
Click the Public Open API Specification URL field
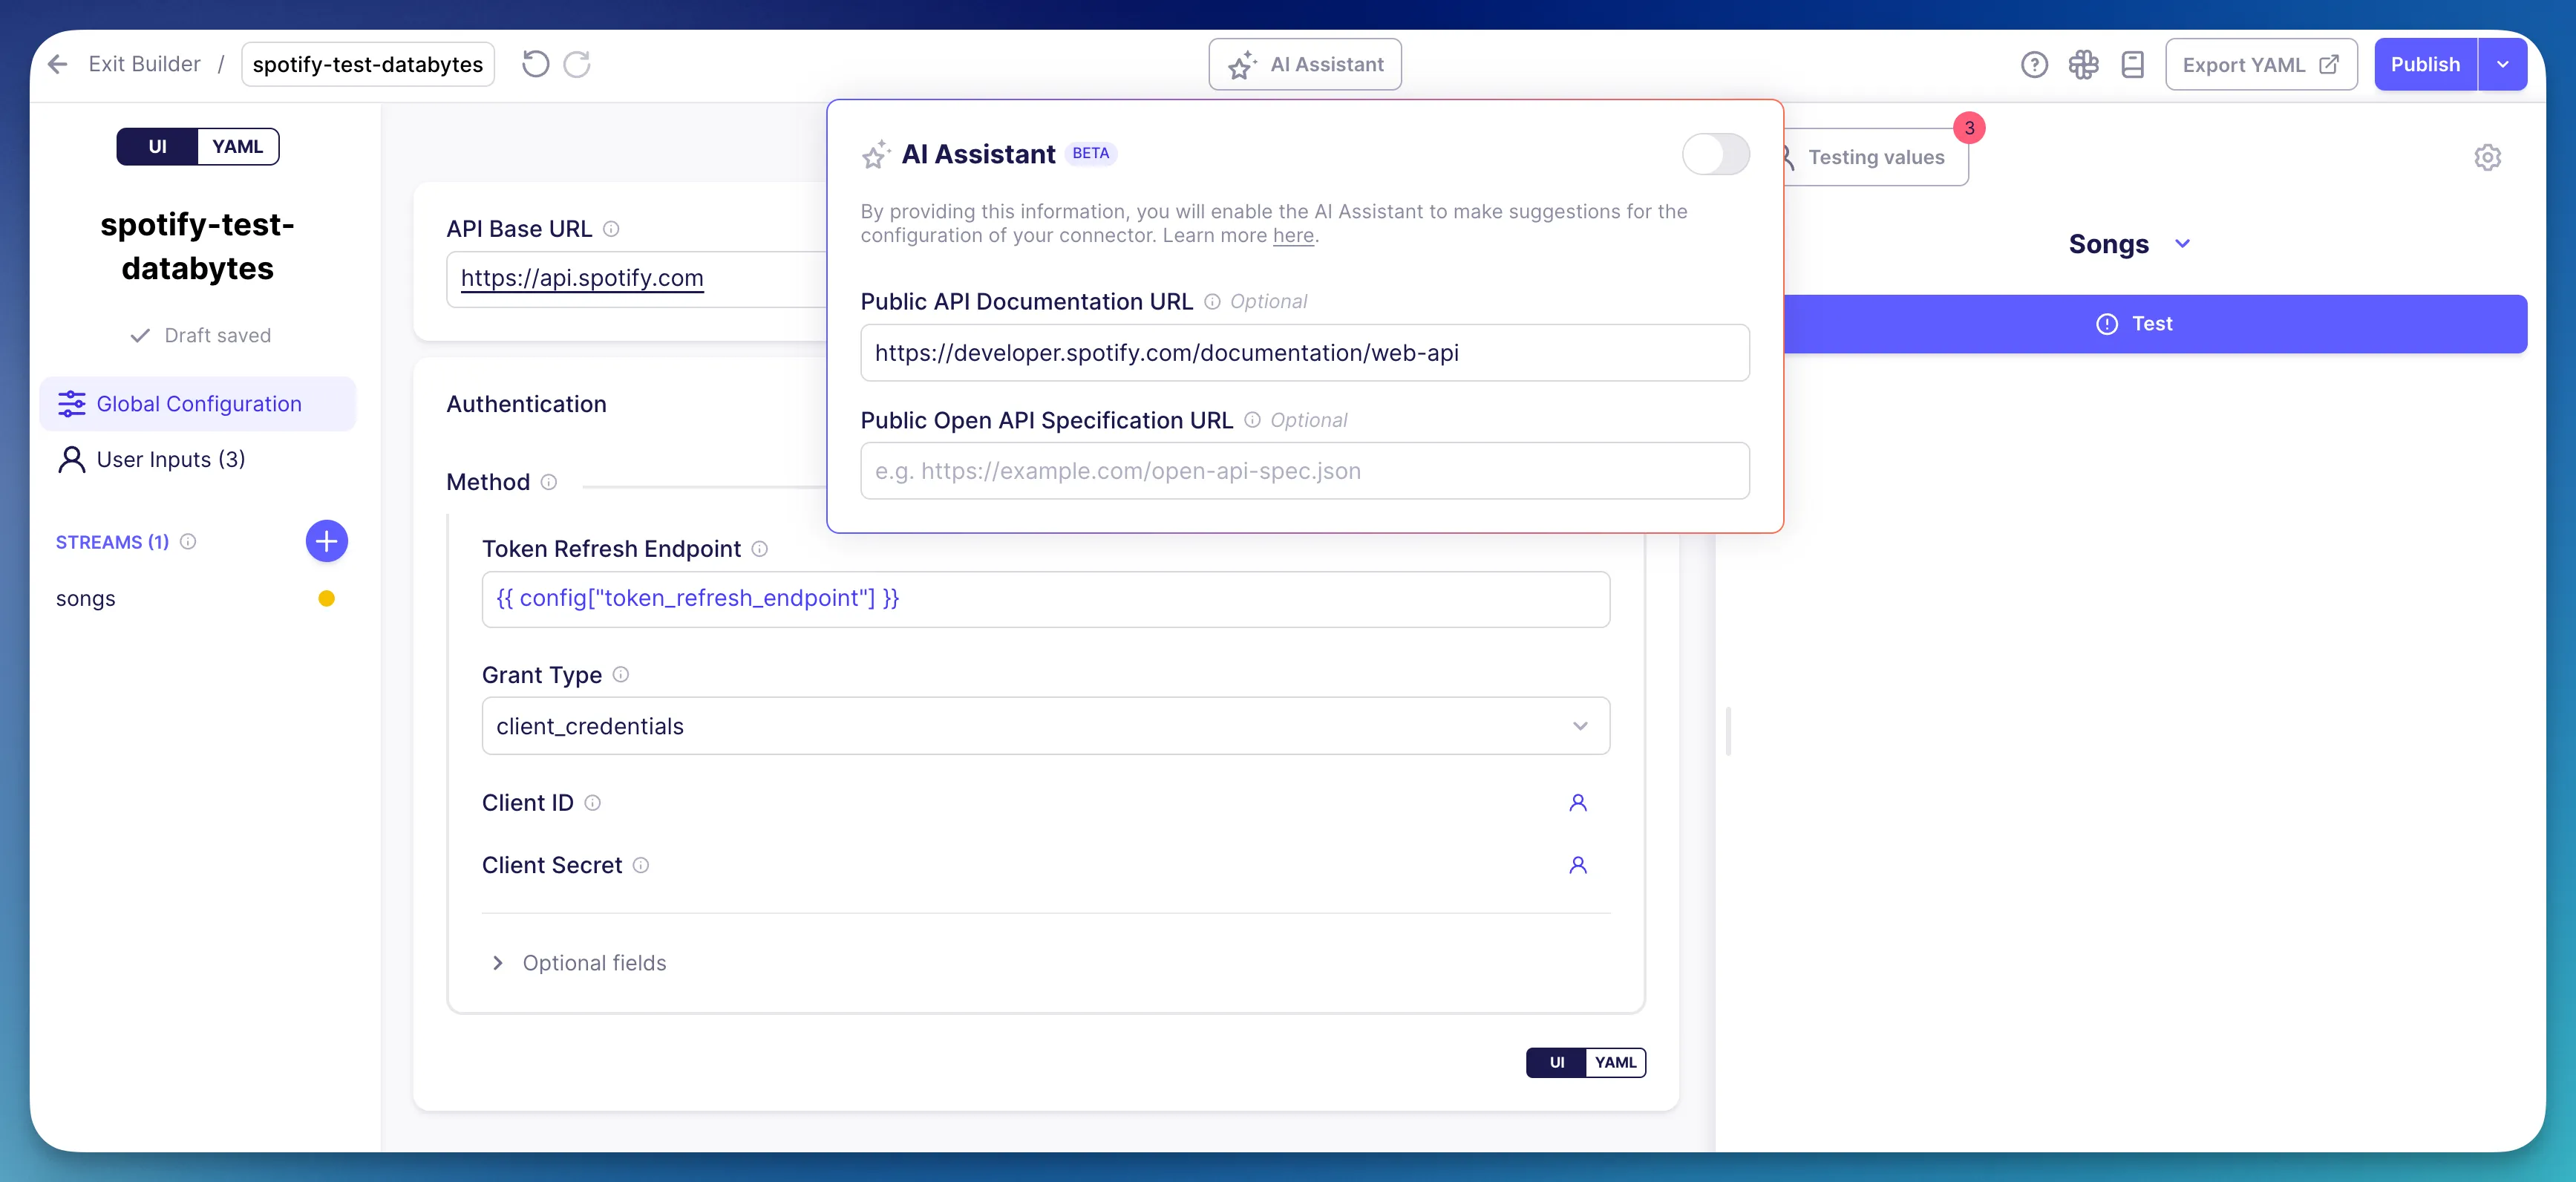[x=1304, y=471]
